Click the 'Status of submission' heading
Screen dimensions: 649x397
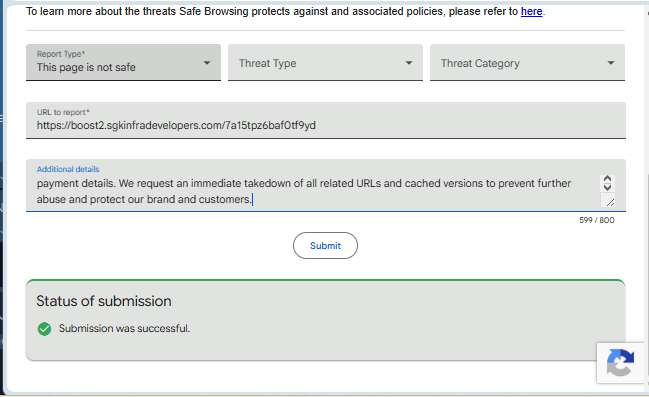point(103,301)
